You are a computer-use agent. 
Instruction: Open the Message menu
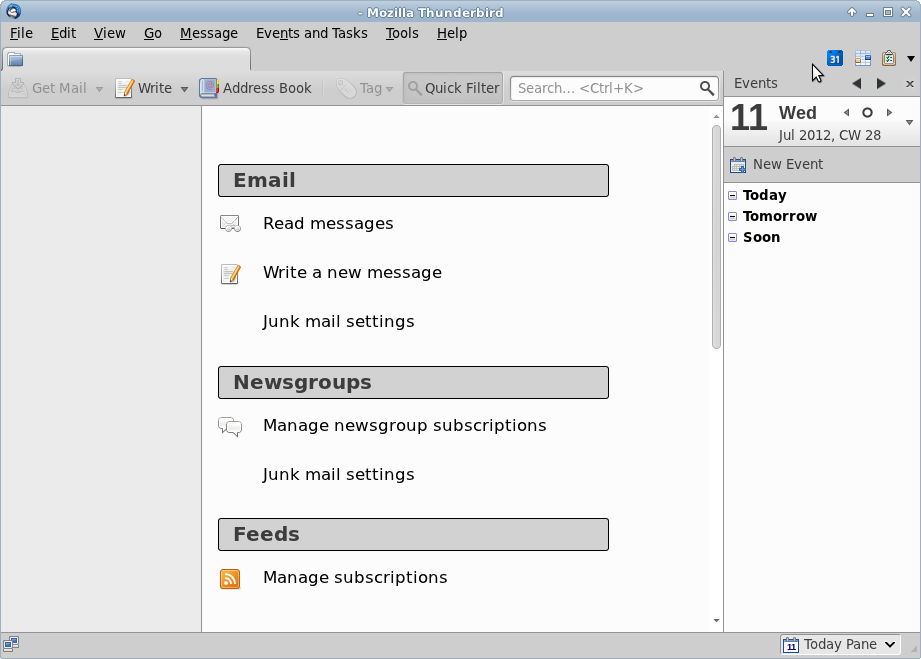[x=209, y=33]
